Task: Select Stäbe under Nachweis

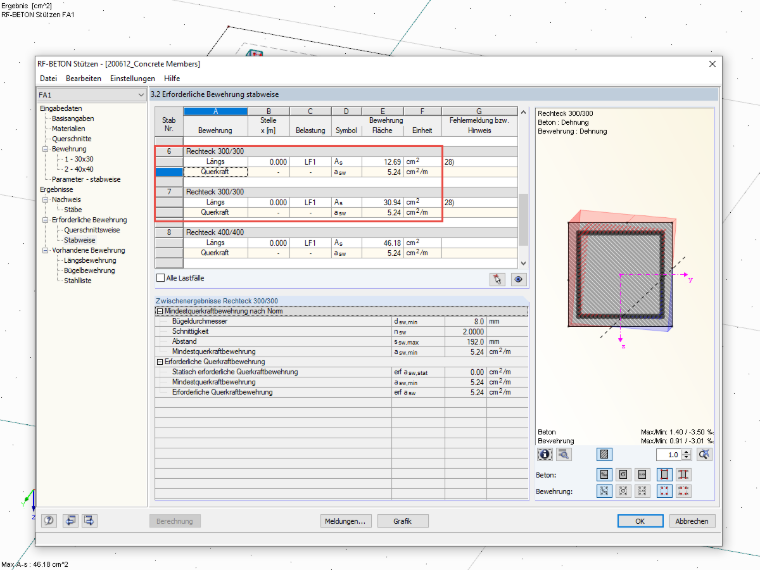Action: point(73,209)
